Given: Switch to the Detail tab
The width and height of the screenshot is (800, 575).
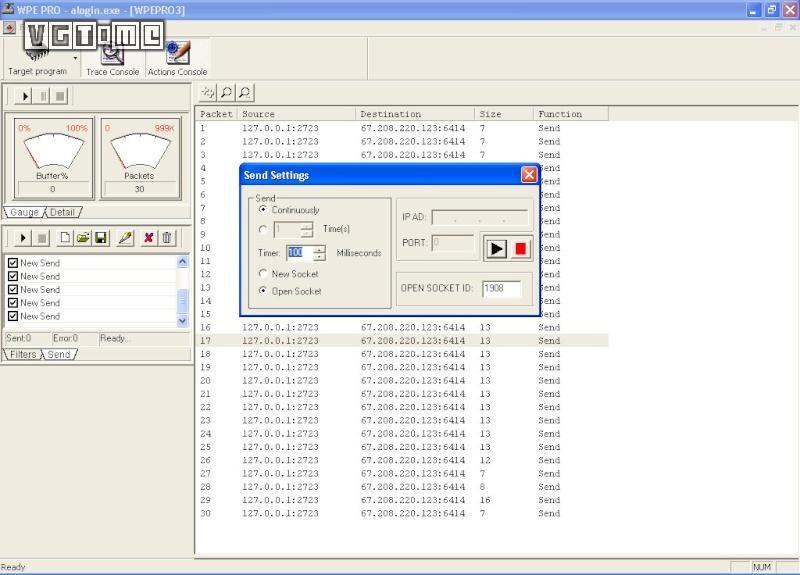Looking at the screenshot, I should point(63,212).
